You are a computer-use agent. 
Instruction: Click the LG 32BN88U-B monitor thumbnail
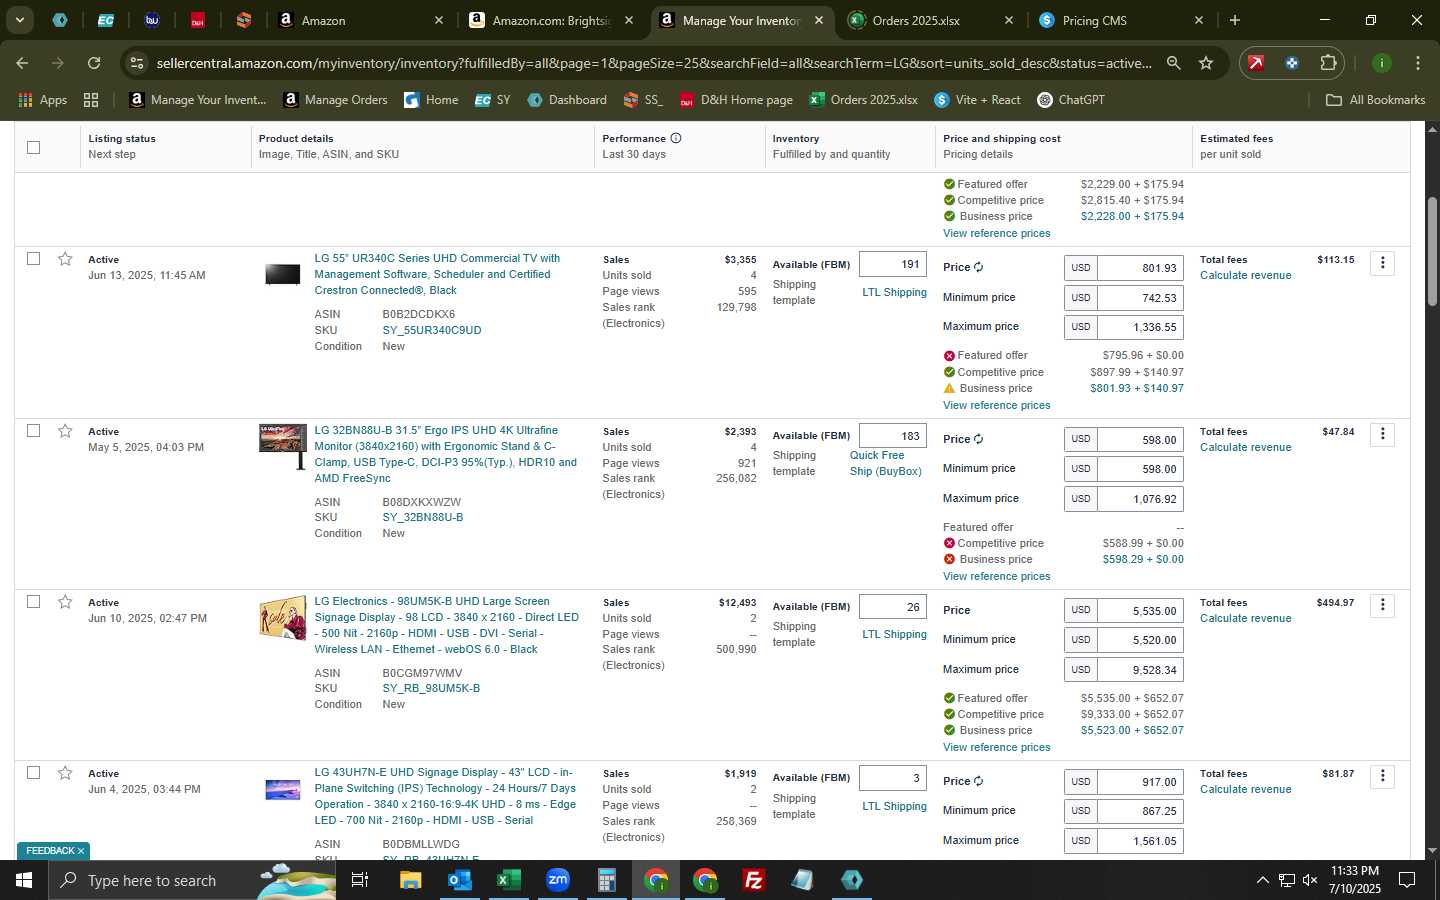pos(282,447)
